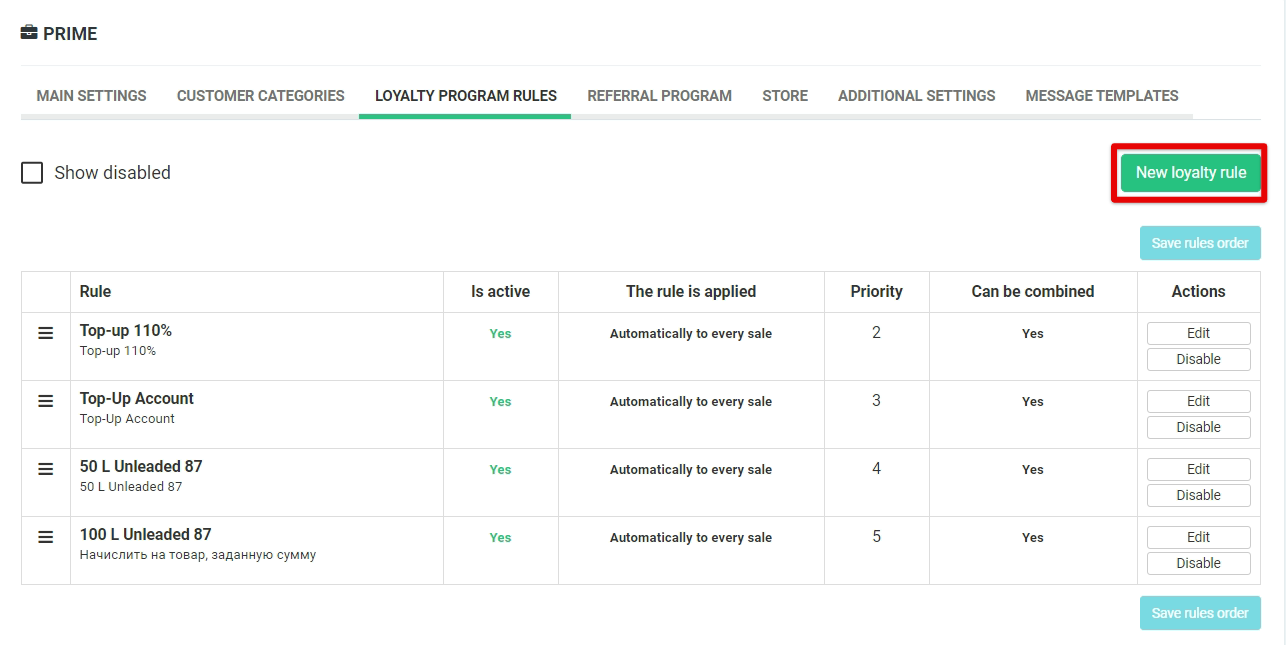This screenshot has width=1286, height=645.
Task: Toggle the Show disabled checkbox
Action: coord(32,173)
